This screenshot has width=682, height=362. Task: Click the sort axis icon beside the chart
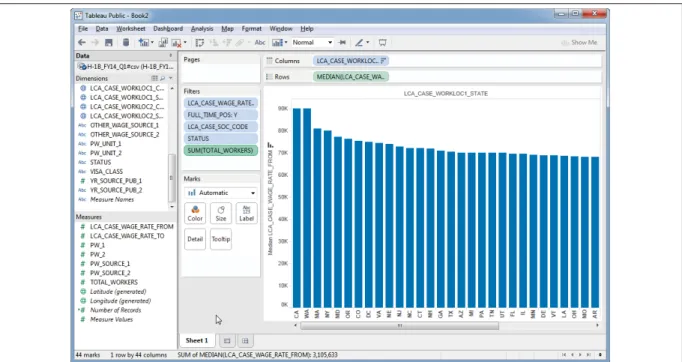(270, 144)
